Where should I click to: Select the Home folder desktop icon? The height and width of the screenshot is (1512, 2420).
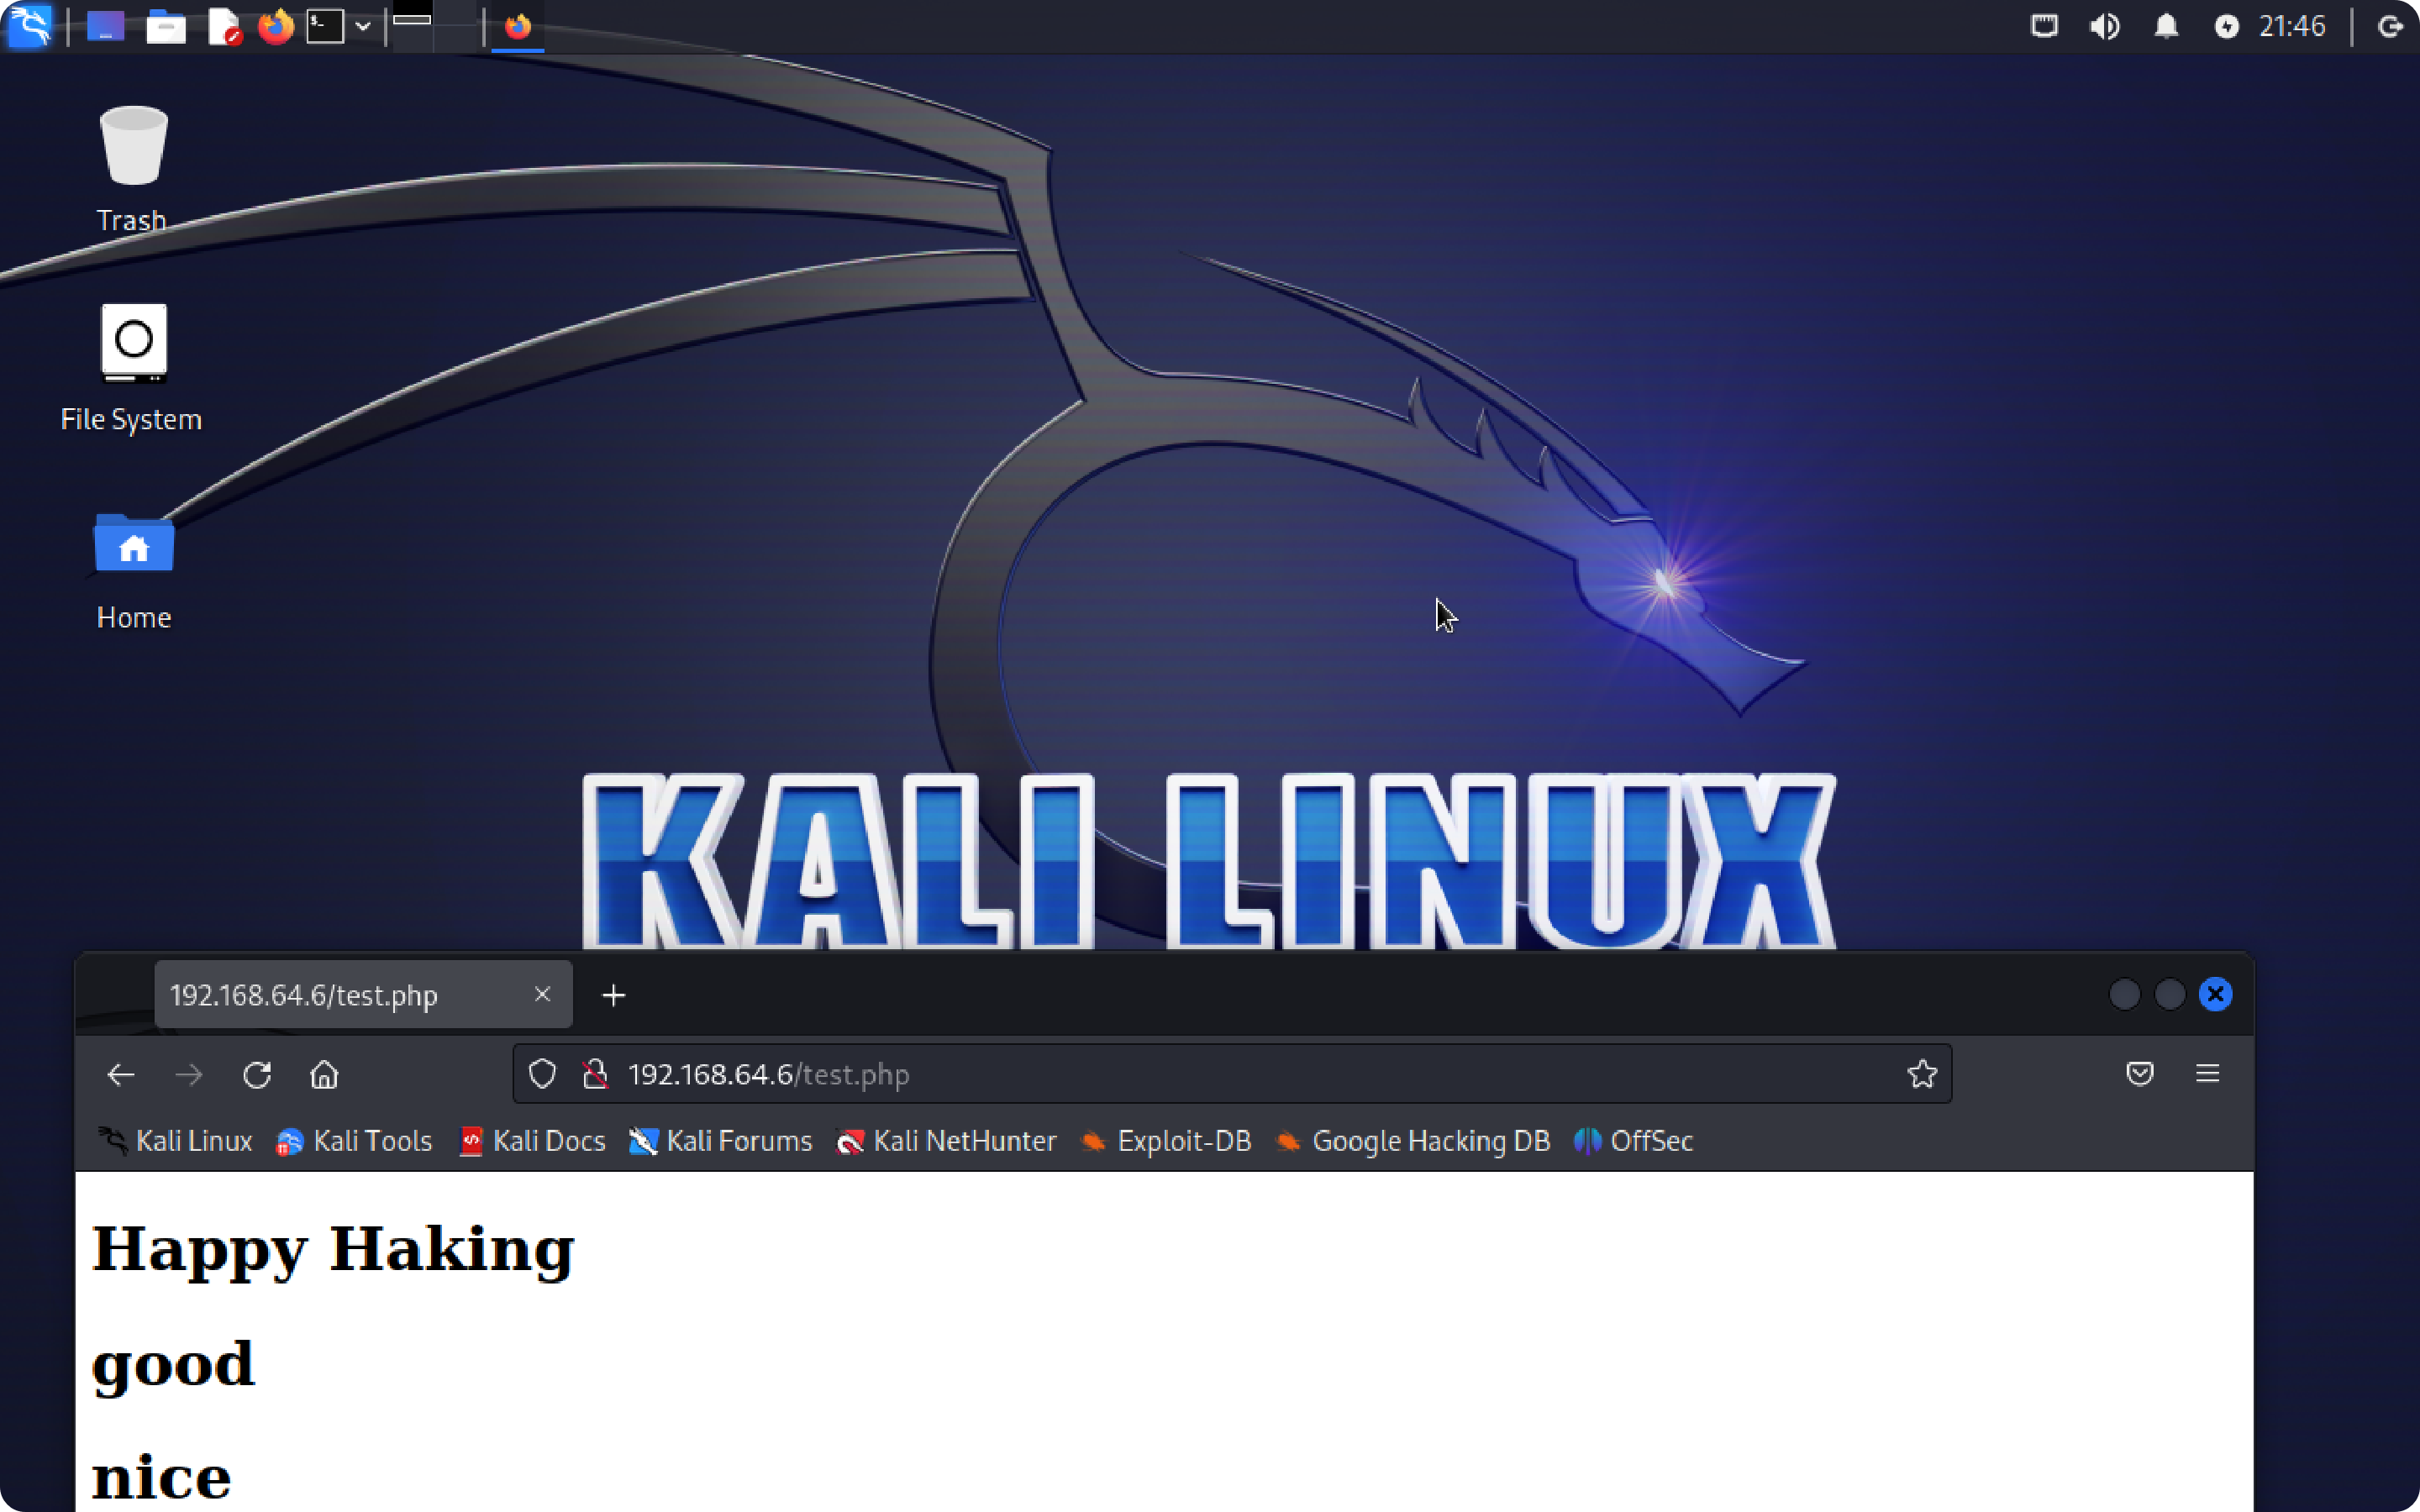(133, 570)
